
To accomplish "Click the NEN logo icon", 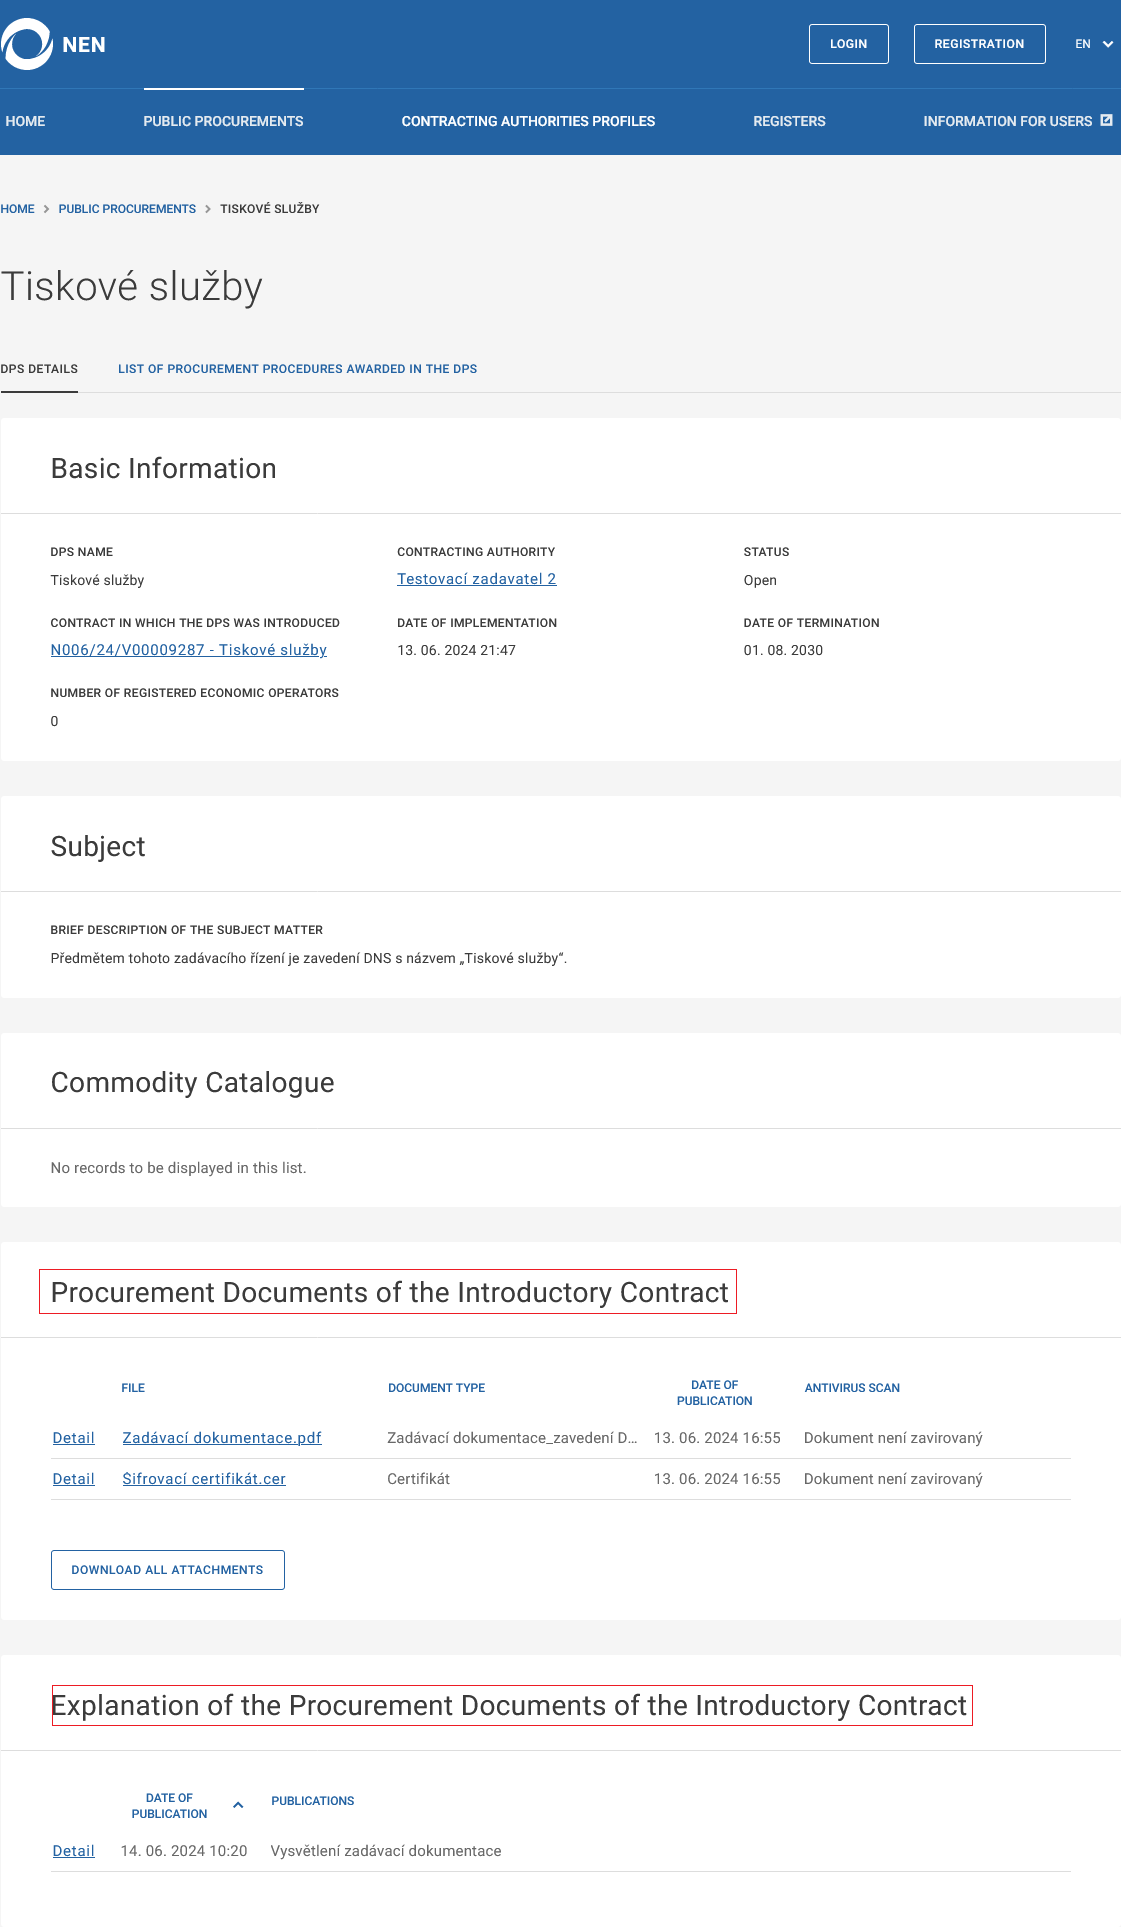I will click(27, 44).
